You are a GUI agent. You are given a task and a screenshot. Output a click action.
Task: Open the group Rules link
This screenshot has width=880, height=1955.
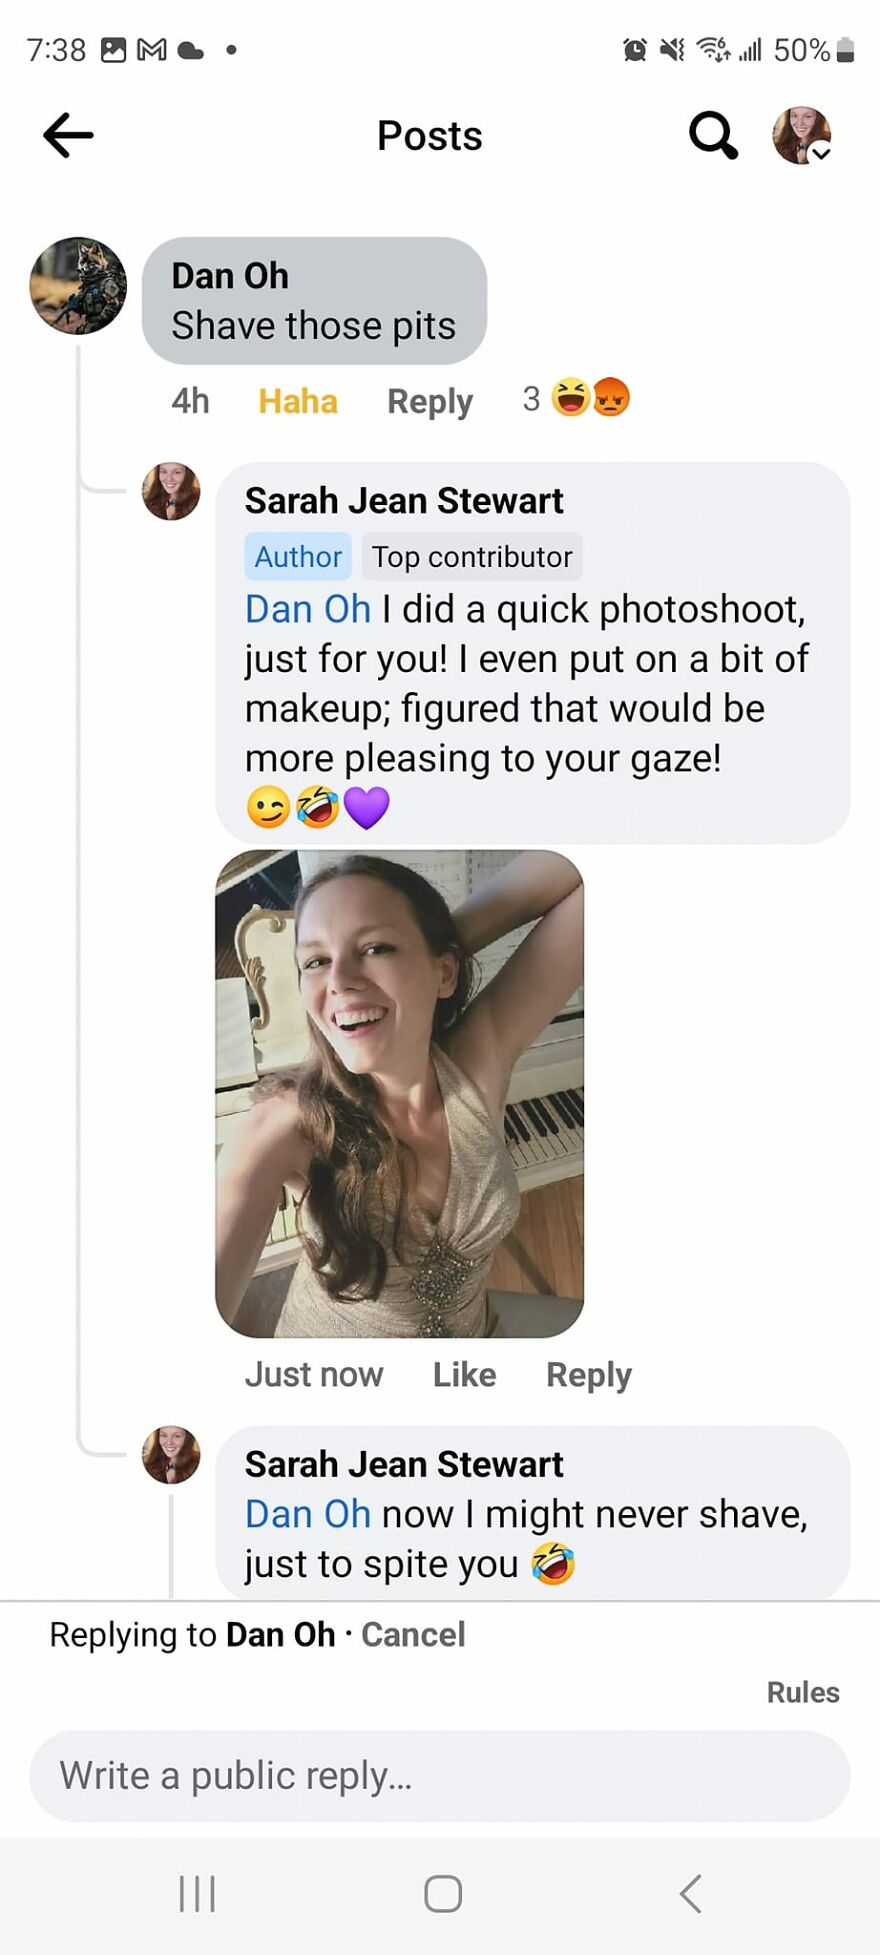click(x=802, y=1691)
